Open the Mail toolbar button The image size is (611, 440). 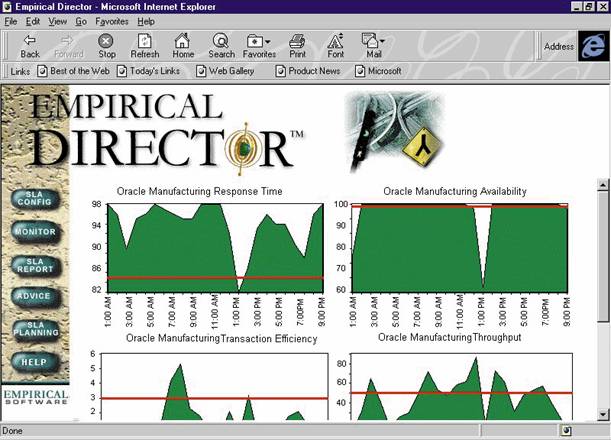click(373, 46)
